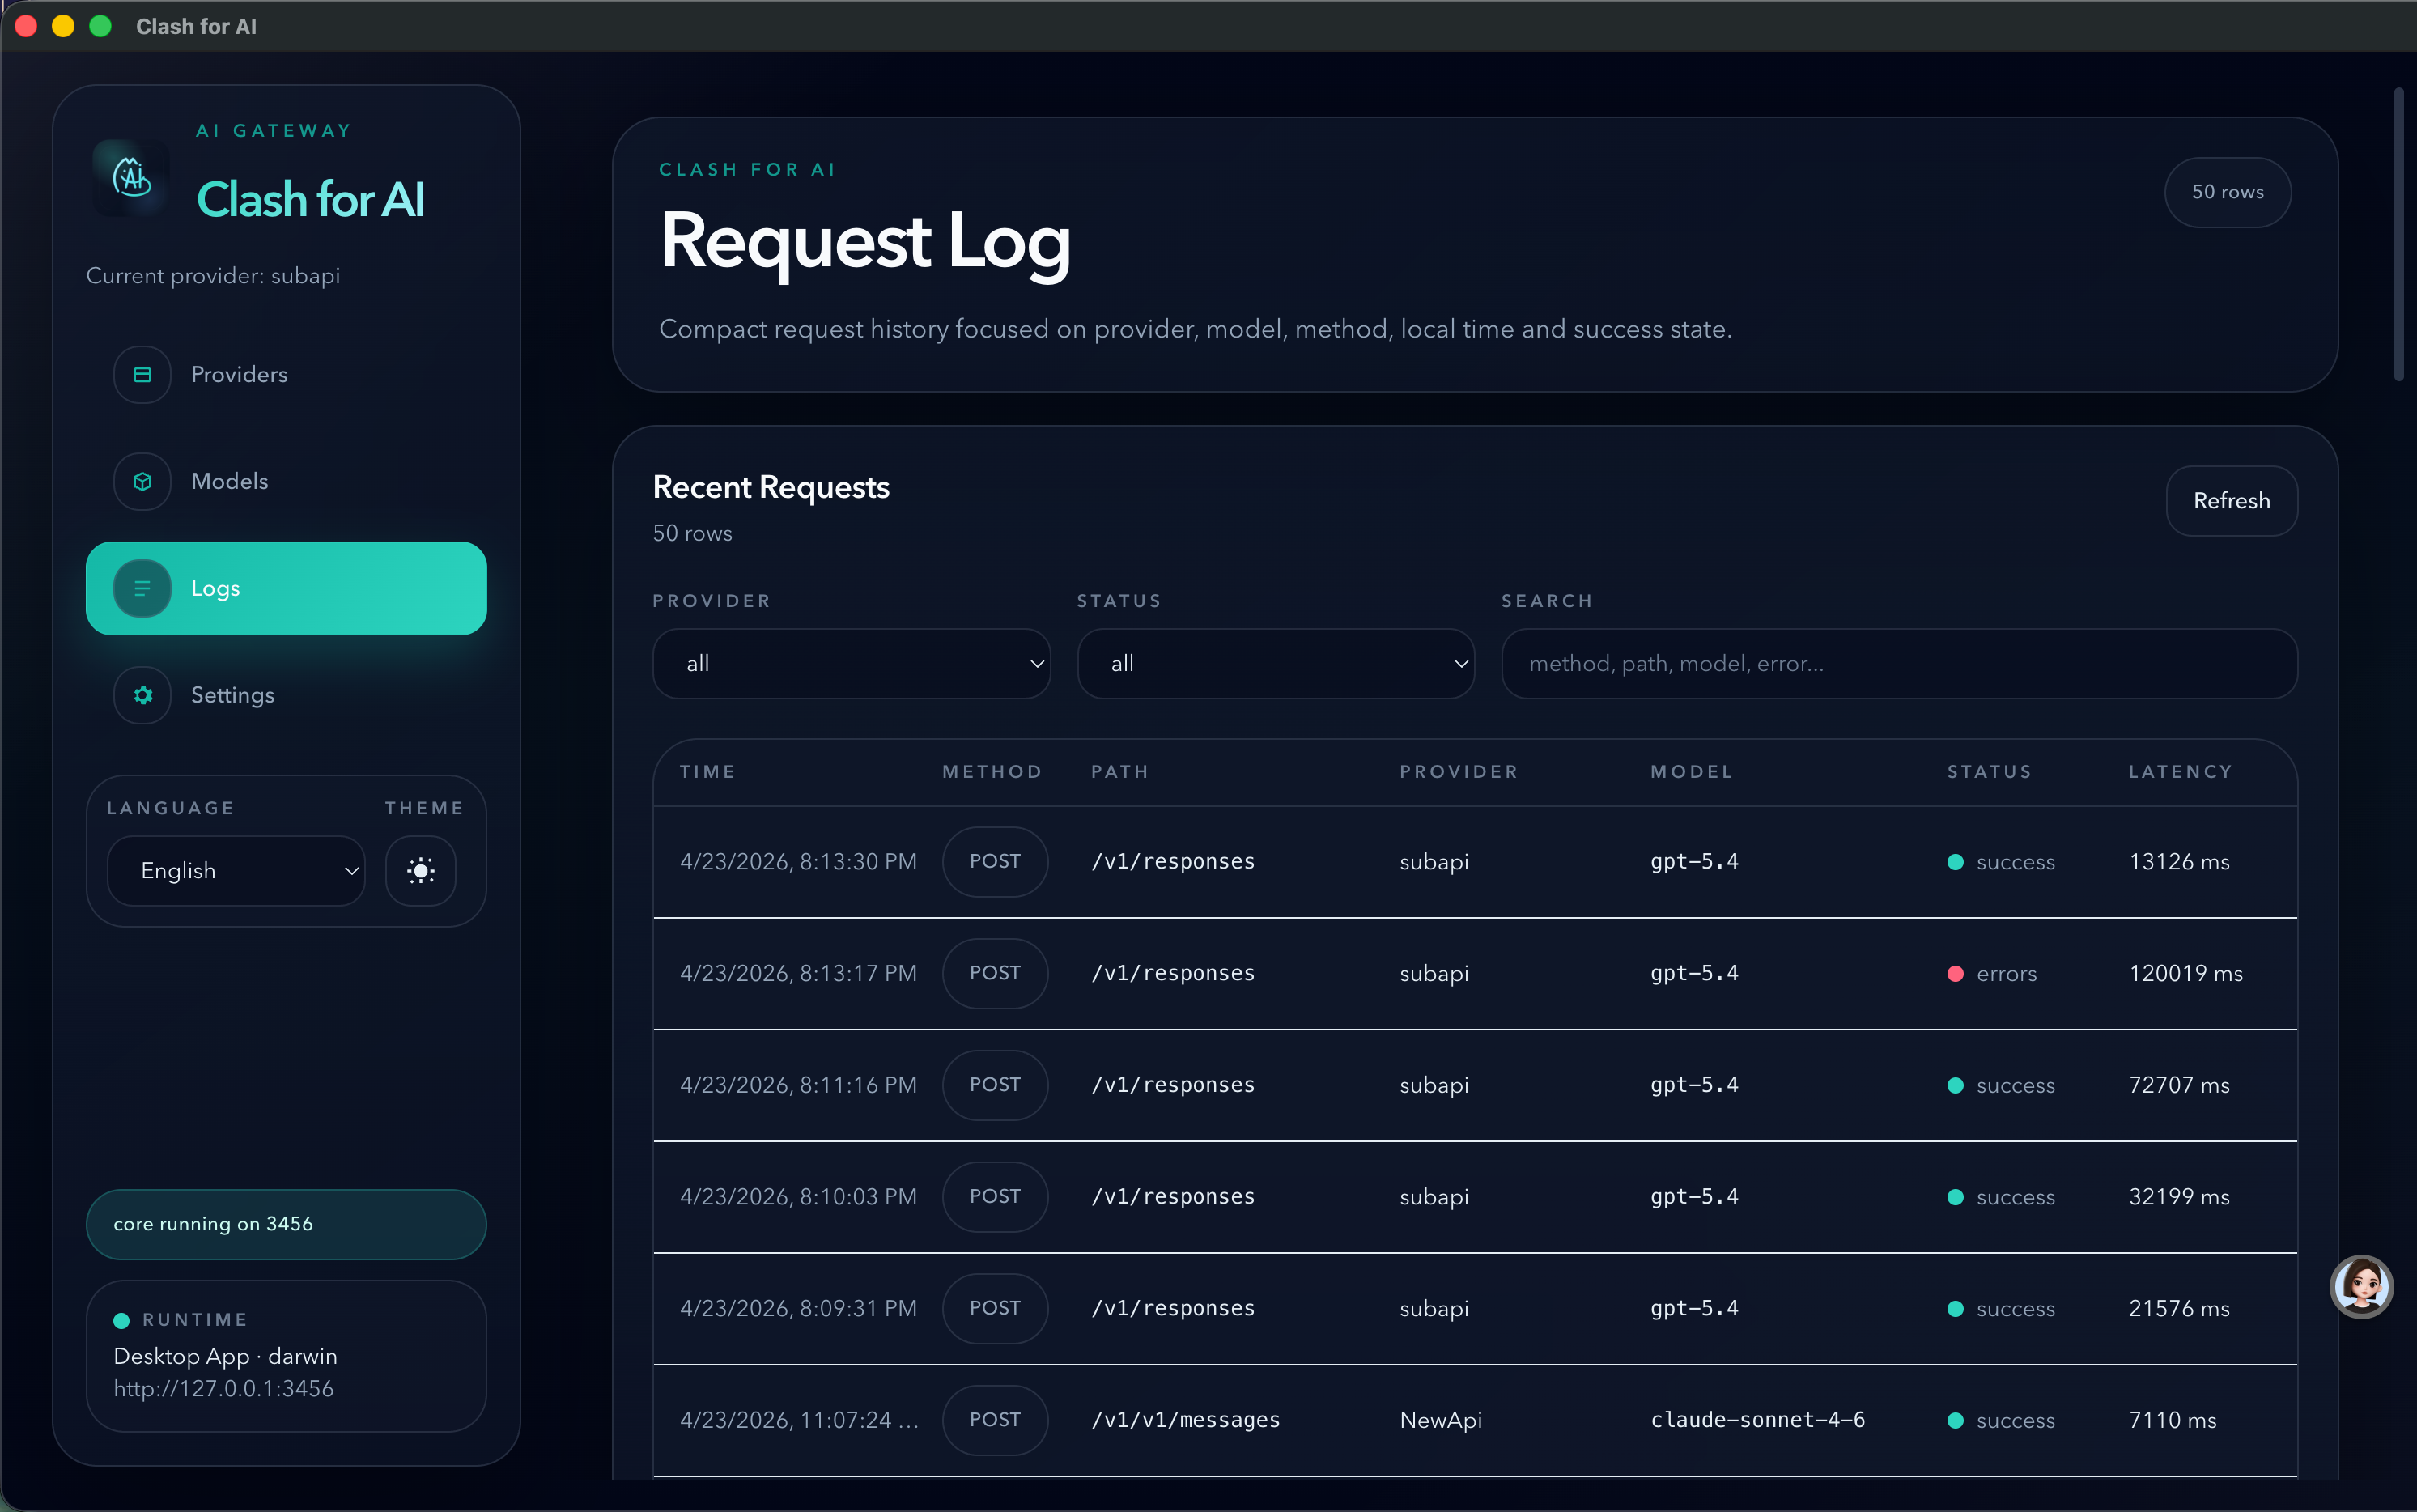This screenshot has width=2417, height=1512.
Task: Click the floating avatar assistant icon
Action: 2361,1286
